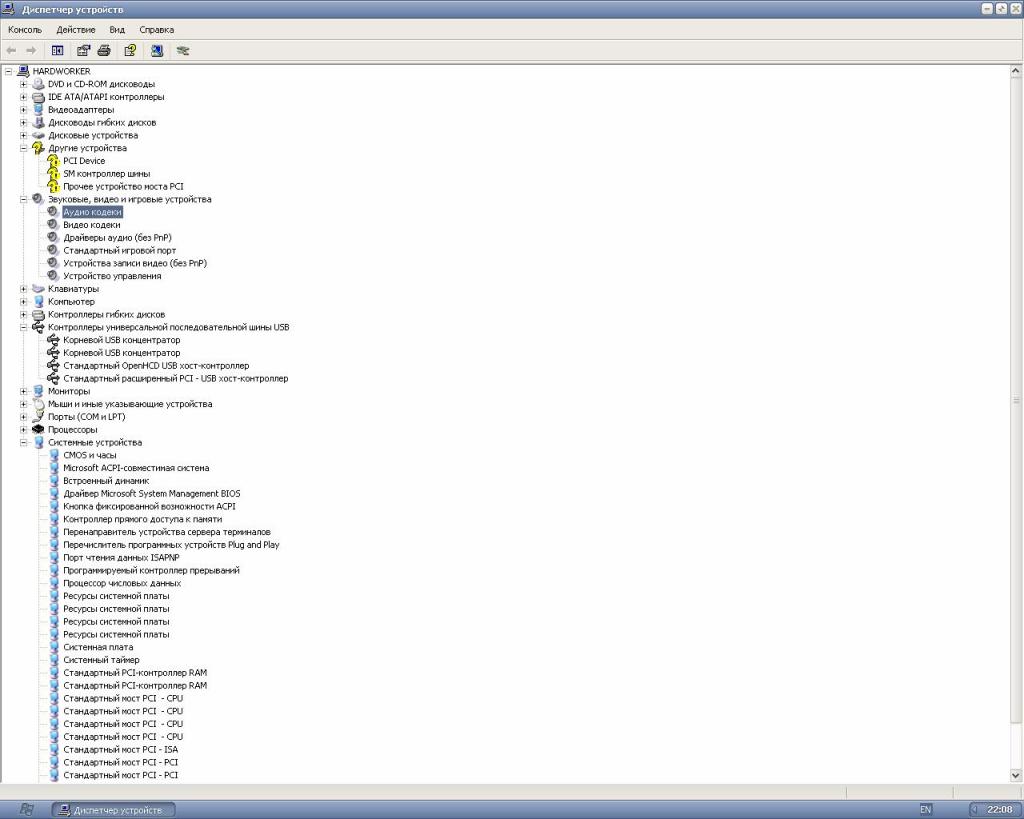Click the HARDWORKER computer icon
The width and height of the screenshot is (1024, 819).
point(24,71)
